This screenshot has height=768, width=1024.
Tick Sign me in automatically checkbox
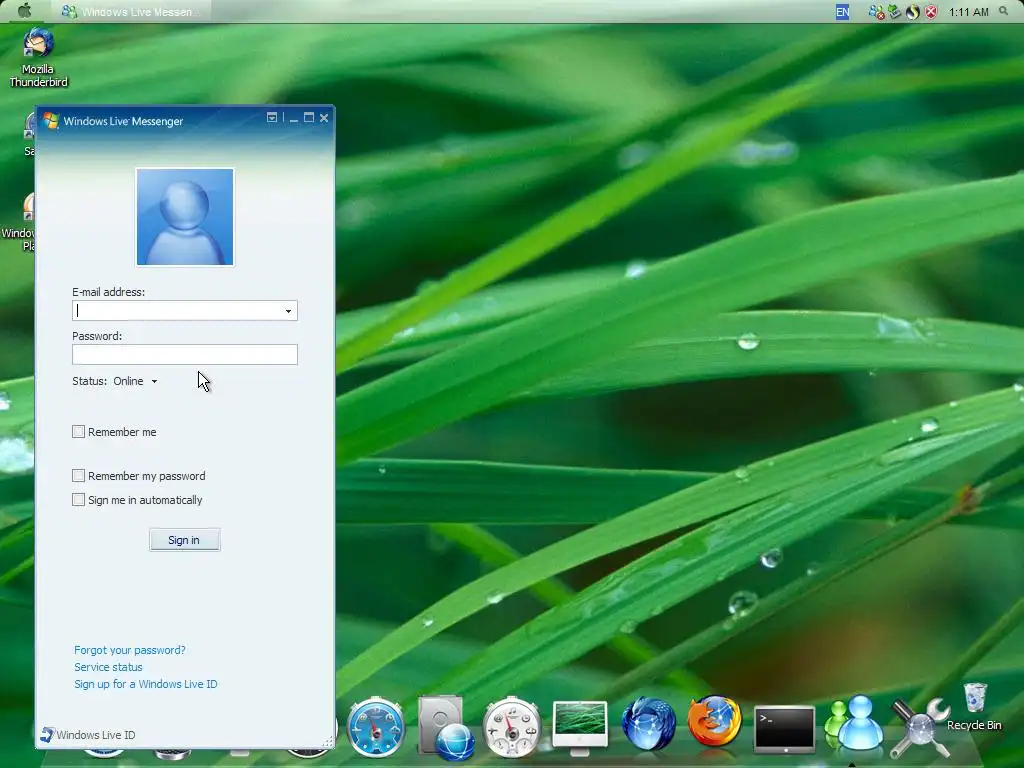tap(78, 500)
